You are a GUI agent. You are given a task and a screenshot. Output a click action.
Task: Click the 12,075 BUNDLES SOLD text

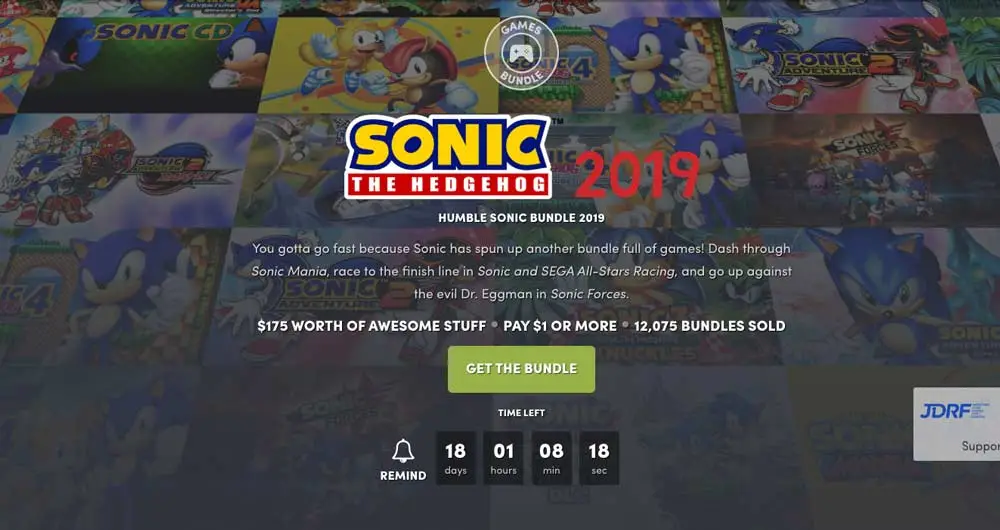[709, 326]
